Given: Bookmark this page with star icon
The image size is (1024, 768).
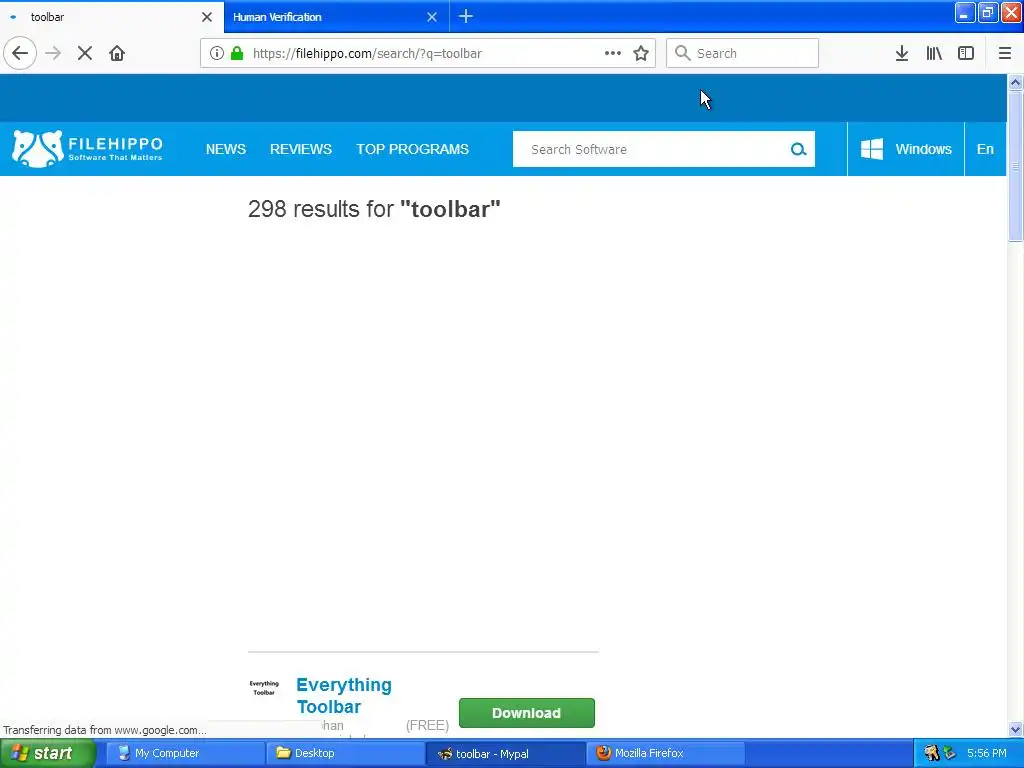Looking at the screenshot, I should click(641, 53).
